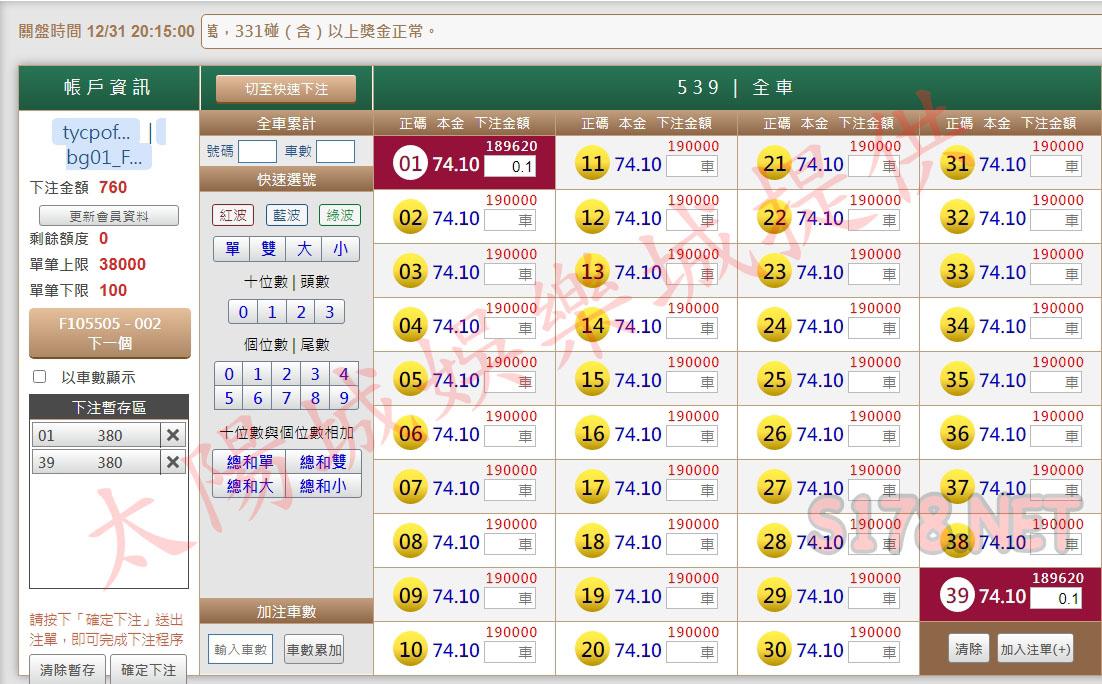Click the F105505-002 下一個 button

click(x=110, y=333)
